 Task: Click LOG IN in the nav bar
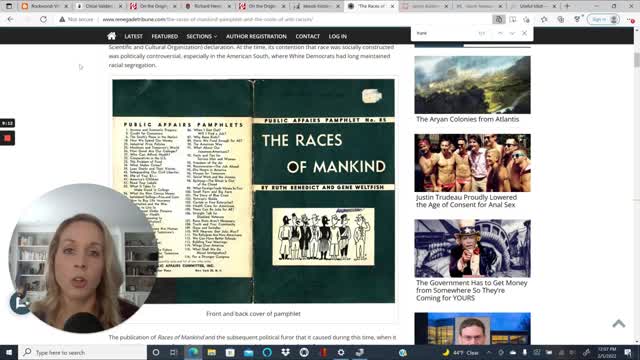338,36
